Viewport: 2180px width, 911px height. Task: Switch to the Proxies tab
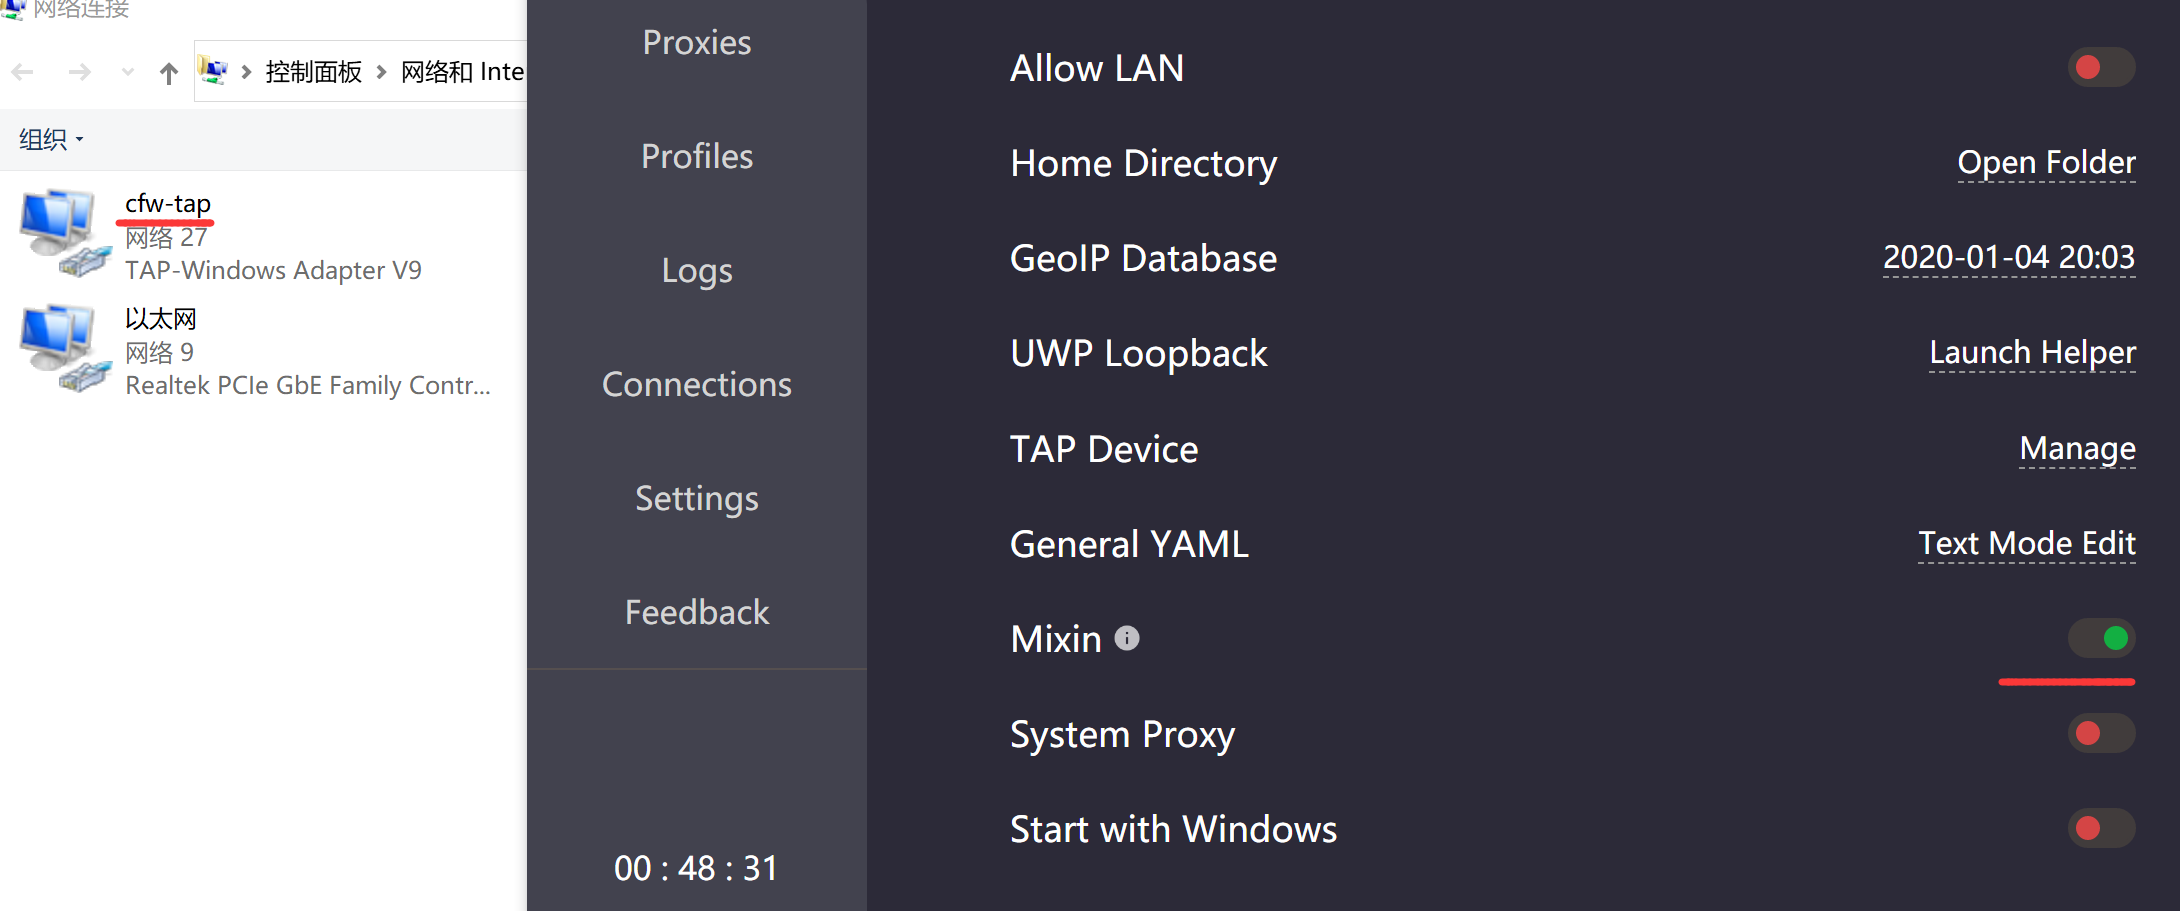point(697,42)
